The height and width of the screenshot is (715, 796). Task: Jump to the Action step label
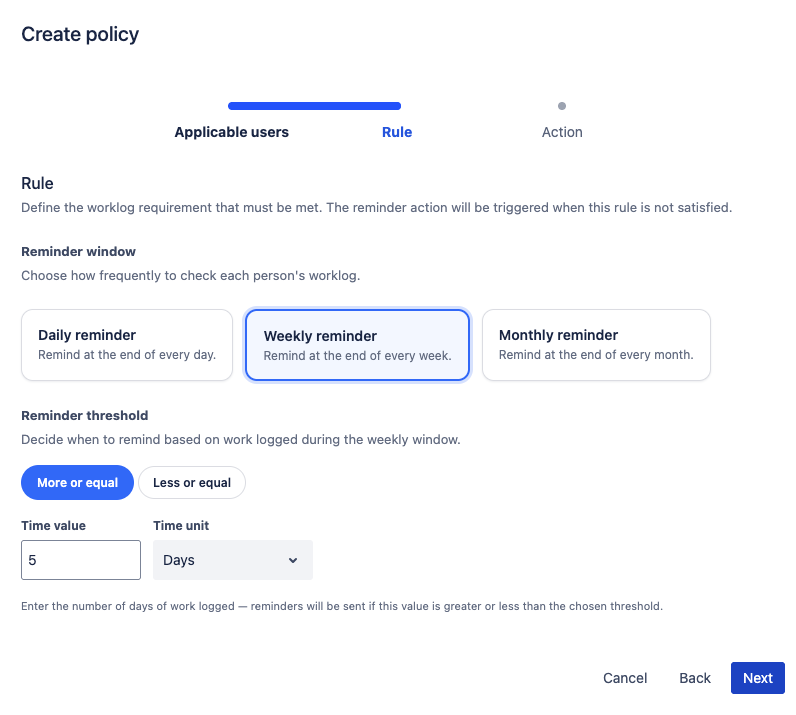pyautogui.click(x=562, y=132)
